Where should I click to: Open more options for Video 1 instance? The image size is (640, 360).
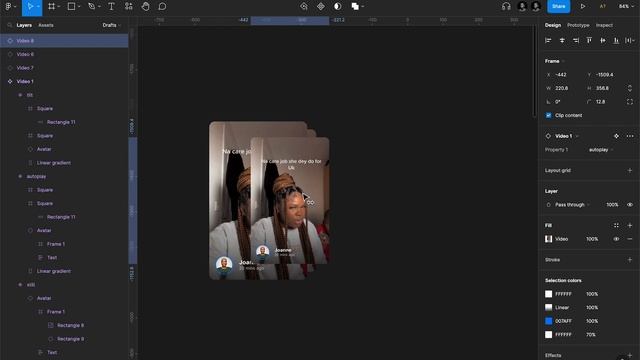click(630, 136)
